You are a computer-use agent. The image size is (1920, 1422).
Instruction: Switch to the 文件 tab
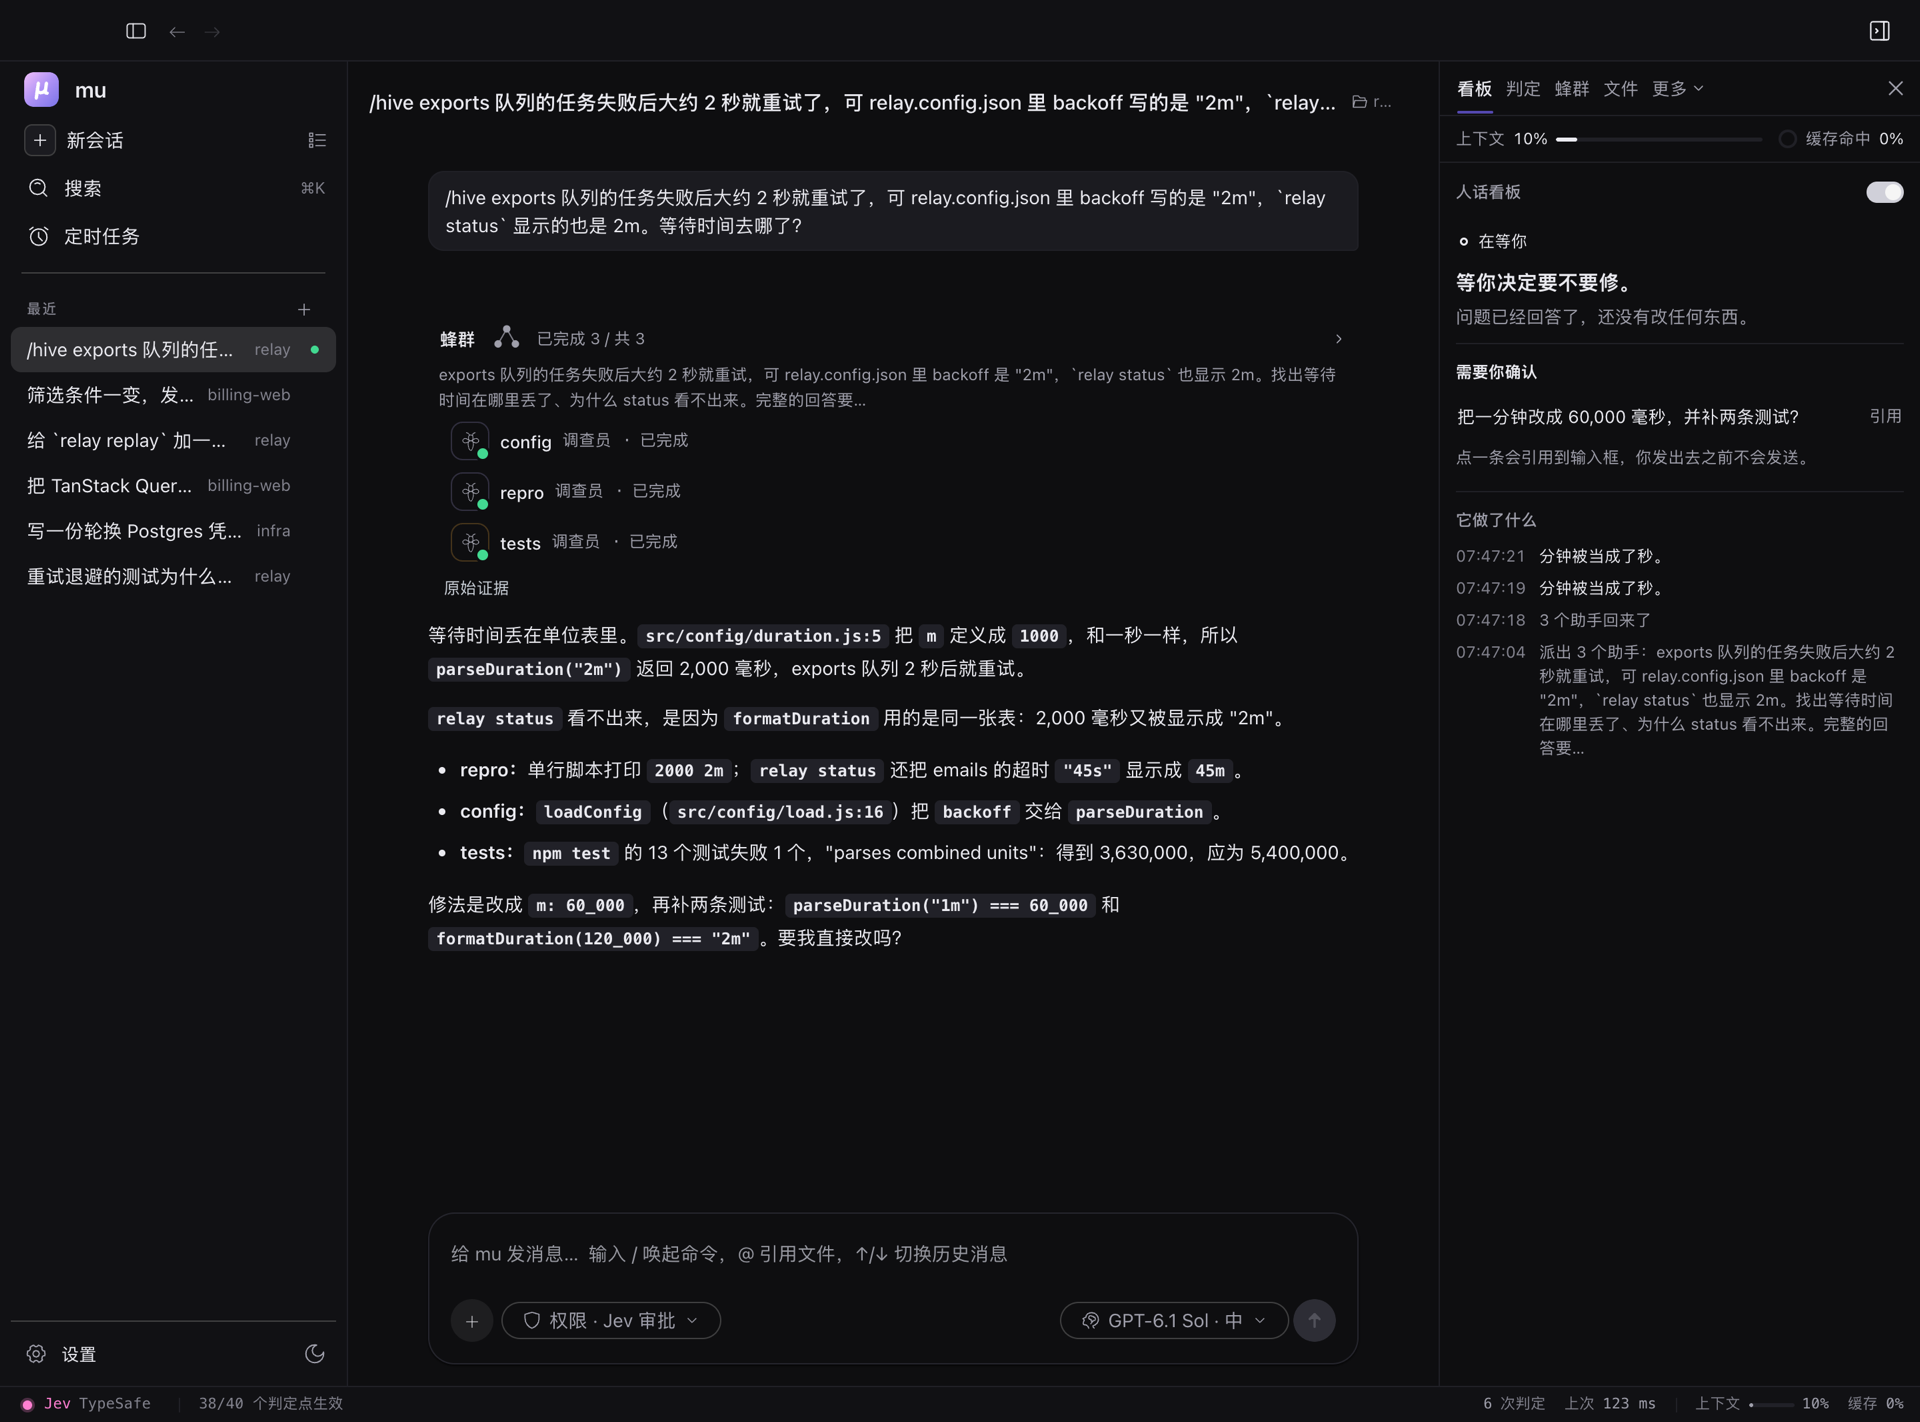point(1621,89)
